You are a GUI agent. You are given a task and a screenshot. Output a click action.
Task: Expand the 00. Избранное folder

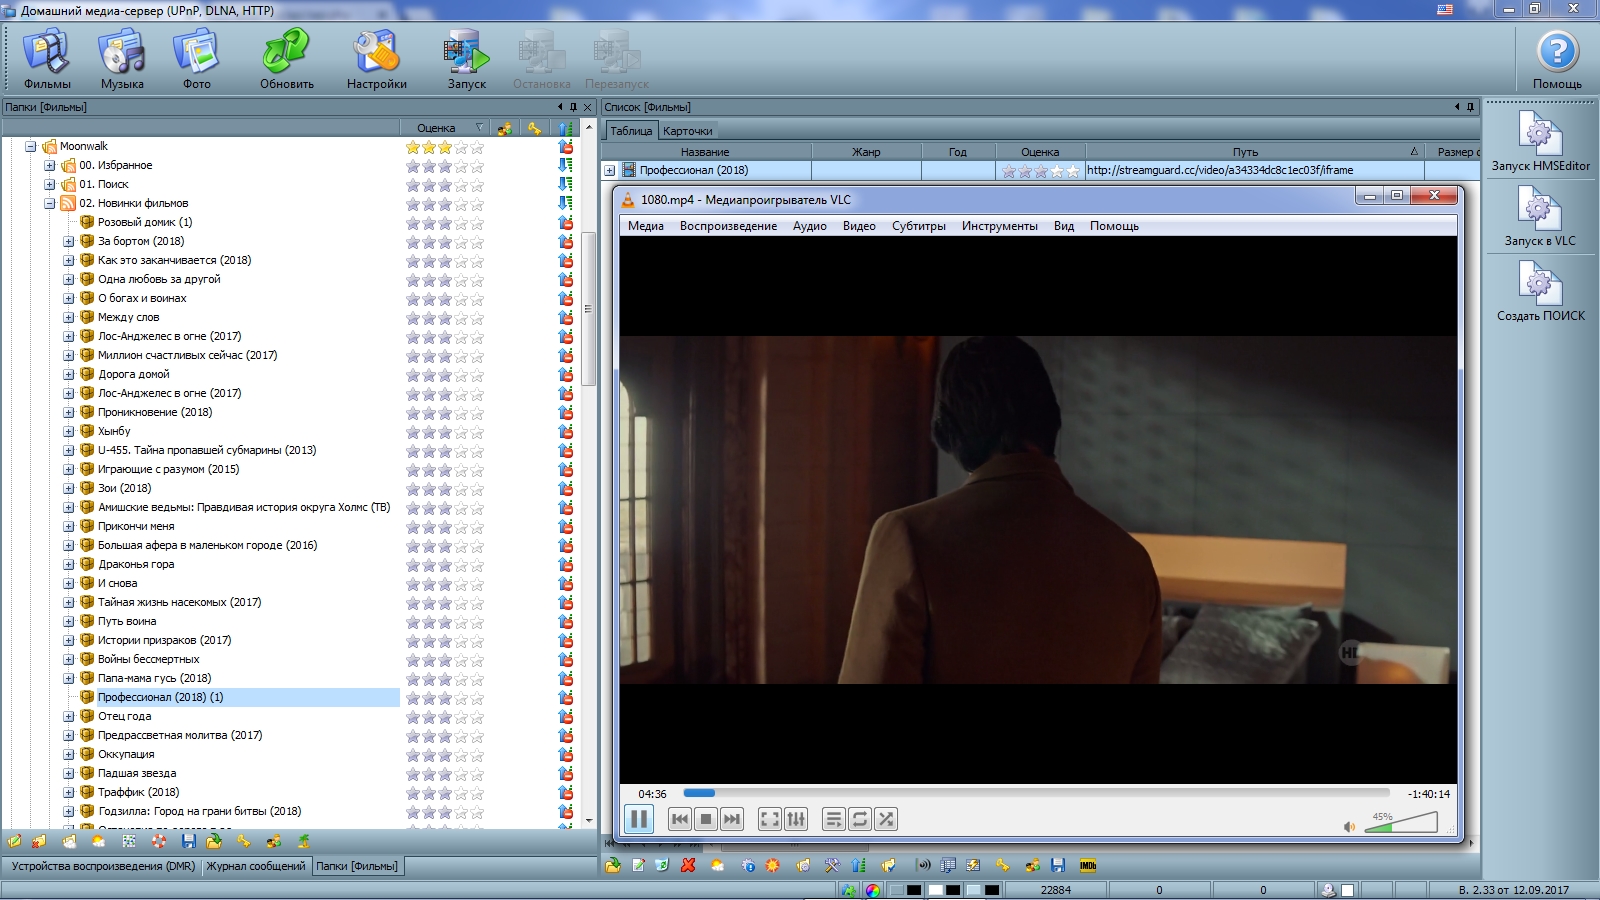pos(50,165)
